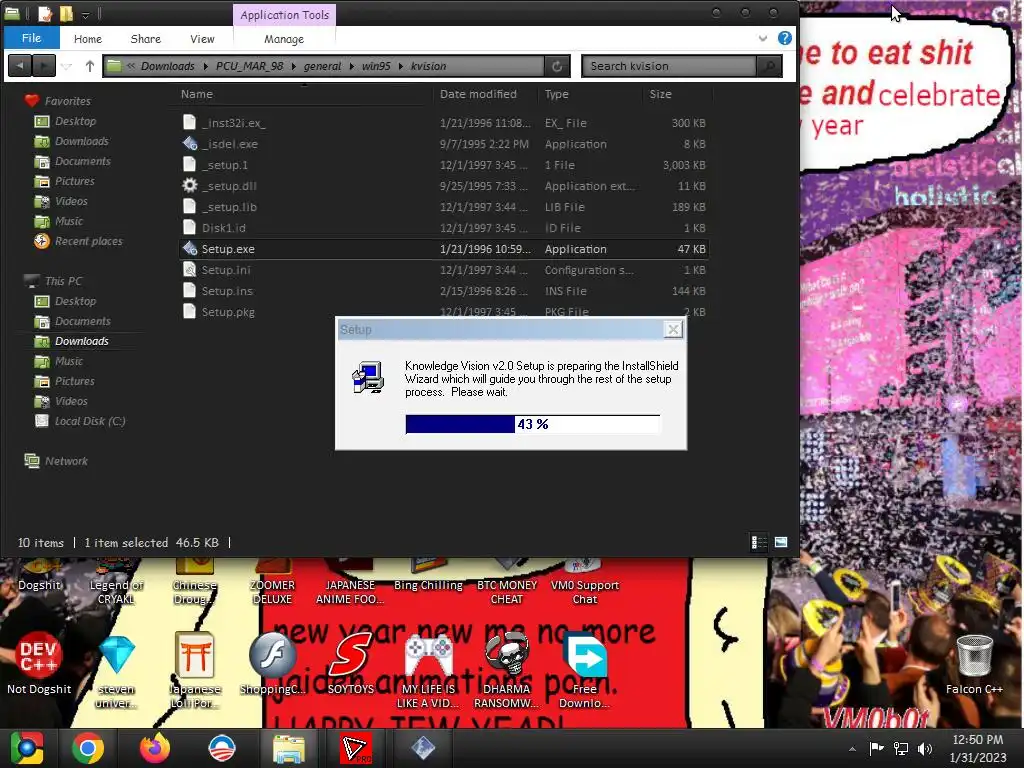Sort files by Name column
This screenshot has width=1024, height=768.
(x=197, y=94)
